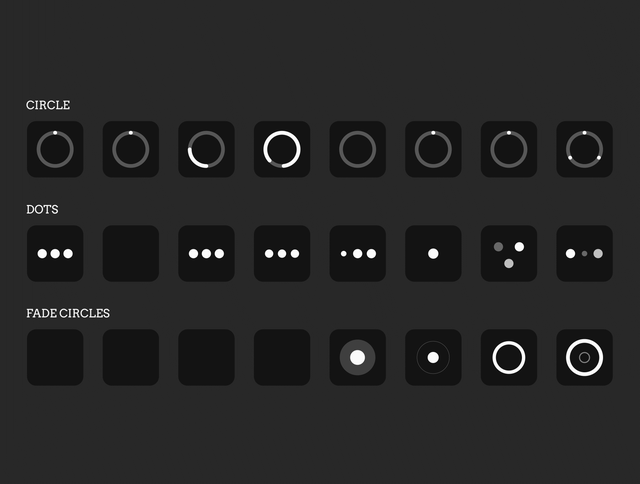Viewport: 640px width, 484px height.
Task: Click the first three-dots loader in the Dots row
Action: pos(55,253)
